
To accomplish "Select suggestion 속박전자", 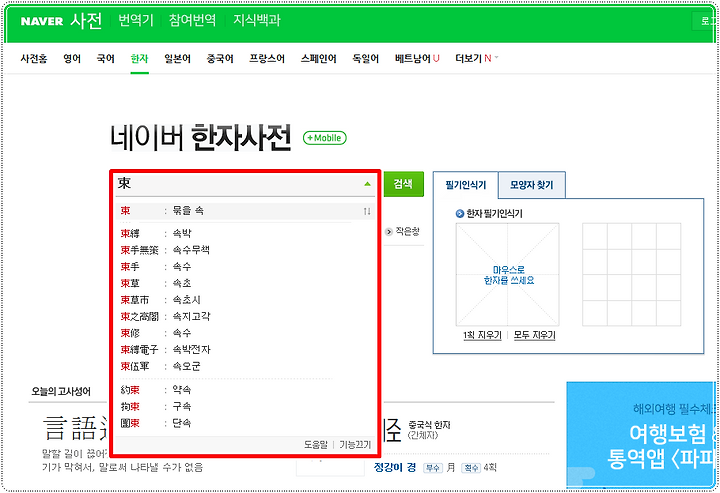I will point(245,350).
